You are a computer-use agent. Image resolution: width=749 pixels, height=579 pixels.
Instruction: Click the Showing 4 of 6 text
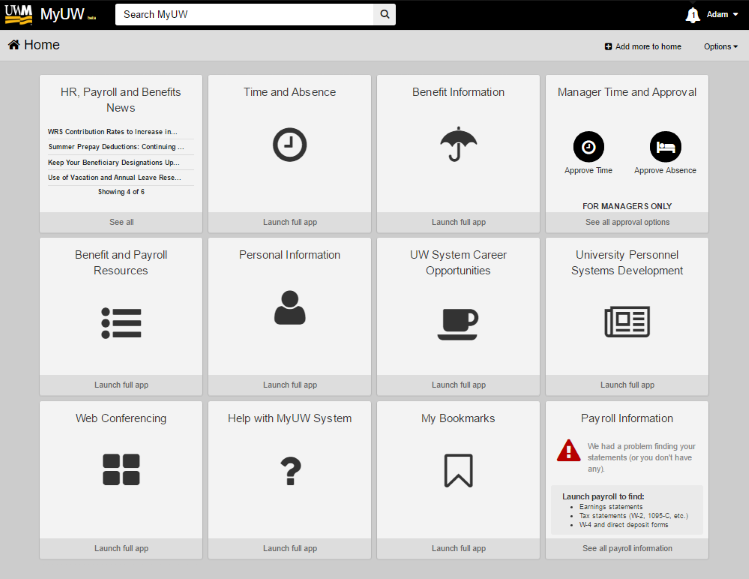121,192
